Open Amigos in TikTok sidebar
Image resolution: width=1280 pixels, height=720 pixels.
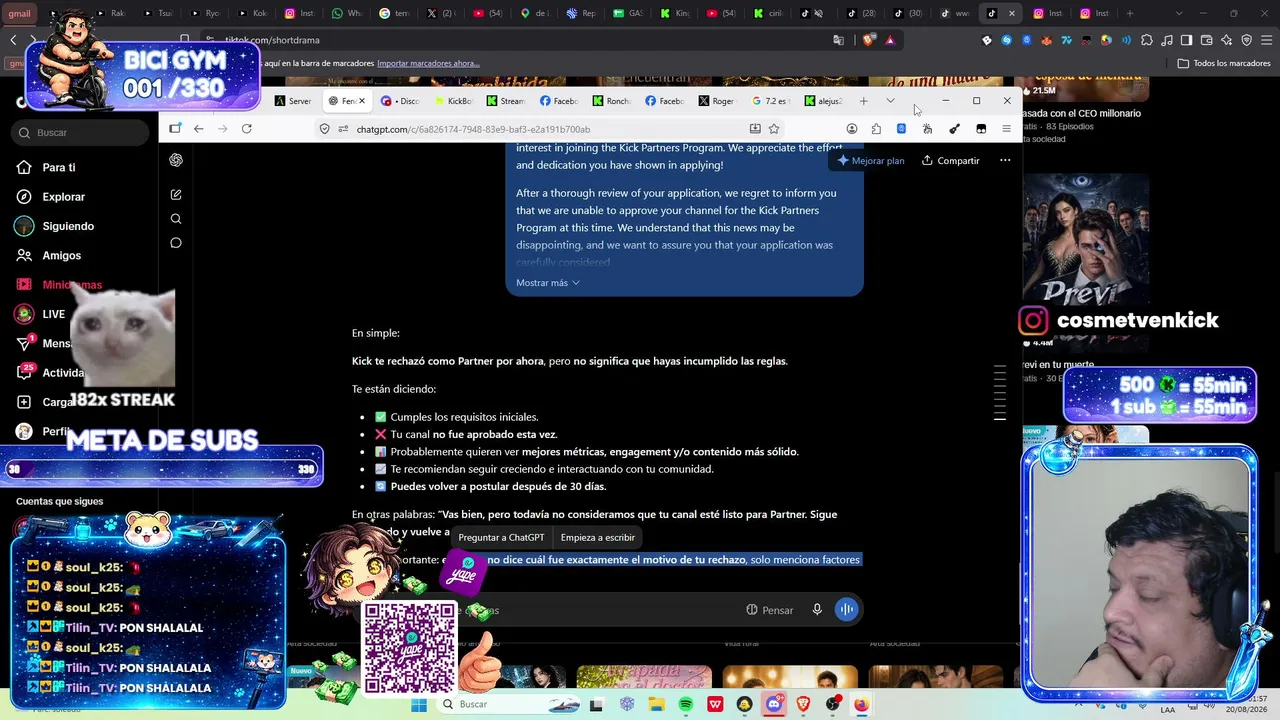coord(61,256)
